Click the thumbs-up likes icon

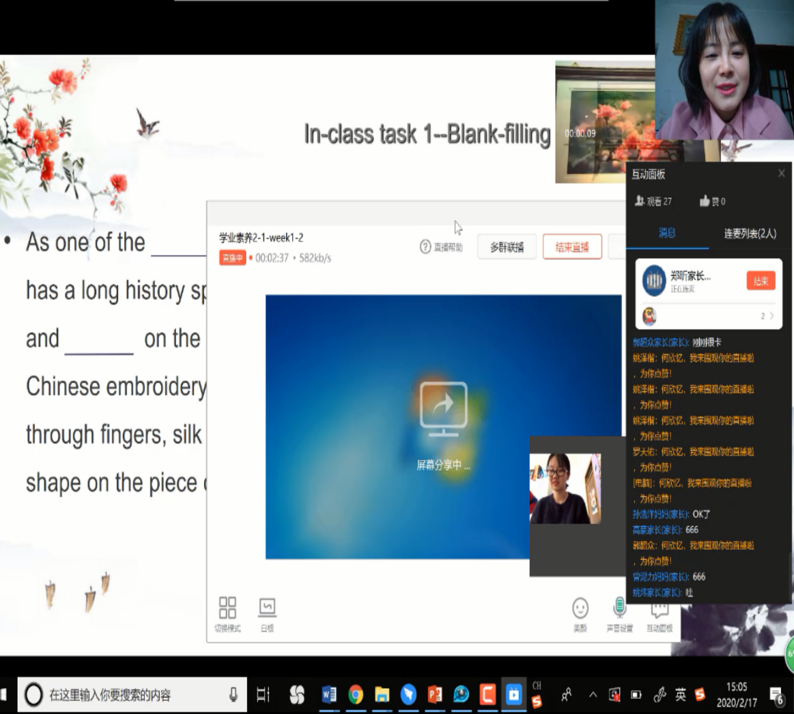click(x=705, y=201)
